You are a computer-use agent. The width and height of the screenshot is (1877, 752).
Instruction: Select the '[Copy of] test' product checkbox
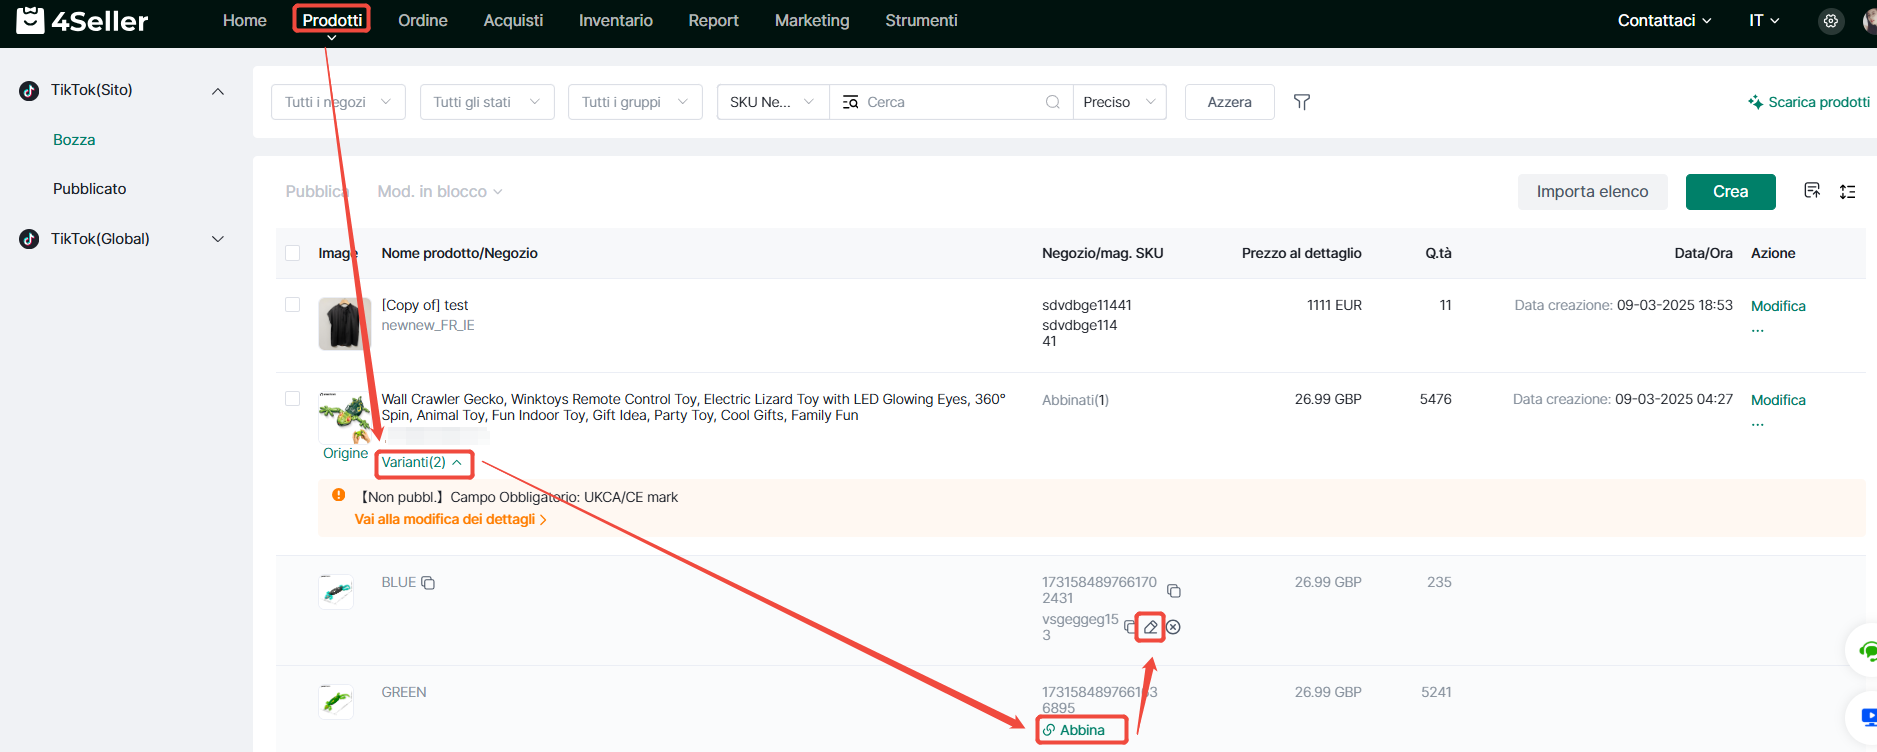point(293,305)
